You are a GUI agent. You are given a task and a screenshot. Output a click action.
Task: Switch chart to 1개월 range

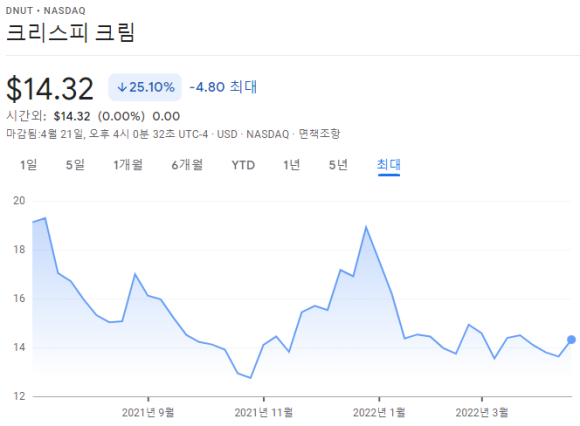(128, 165)
